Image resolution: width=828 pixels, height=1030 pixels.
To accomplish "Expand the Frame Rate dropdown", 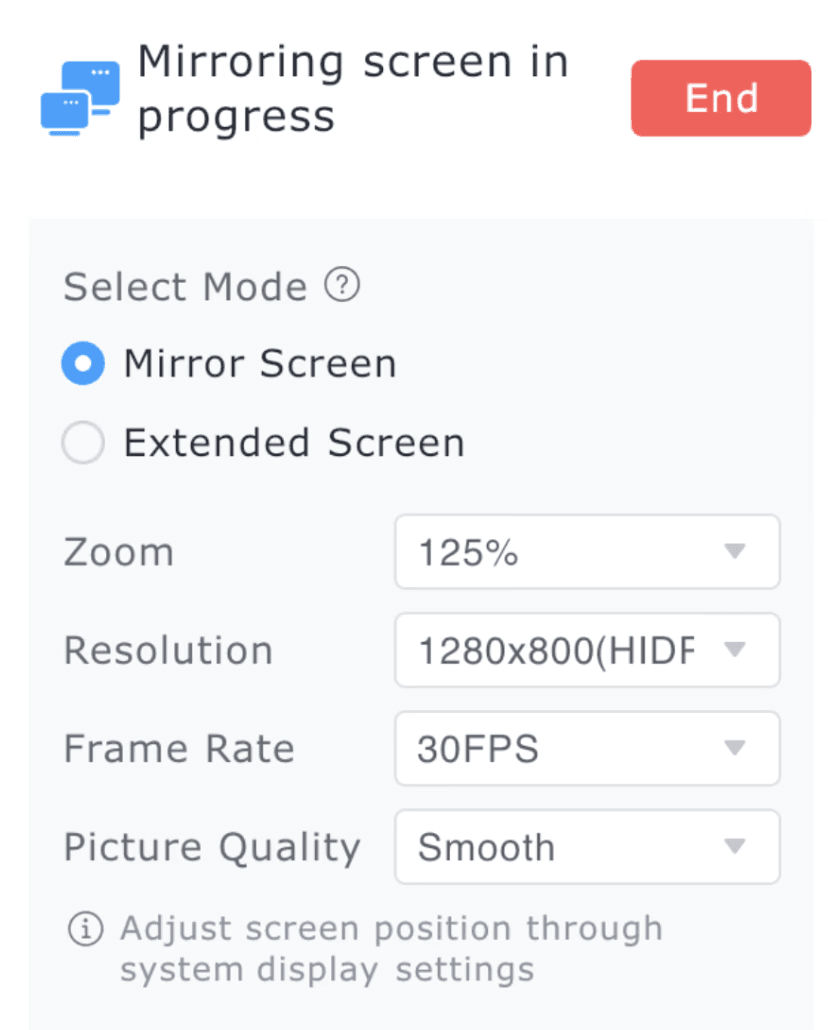I will click(x=587, y=748).
